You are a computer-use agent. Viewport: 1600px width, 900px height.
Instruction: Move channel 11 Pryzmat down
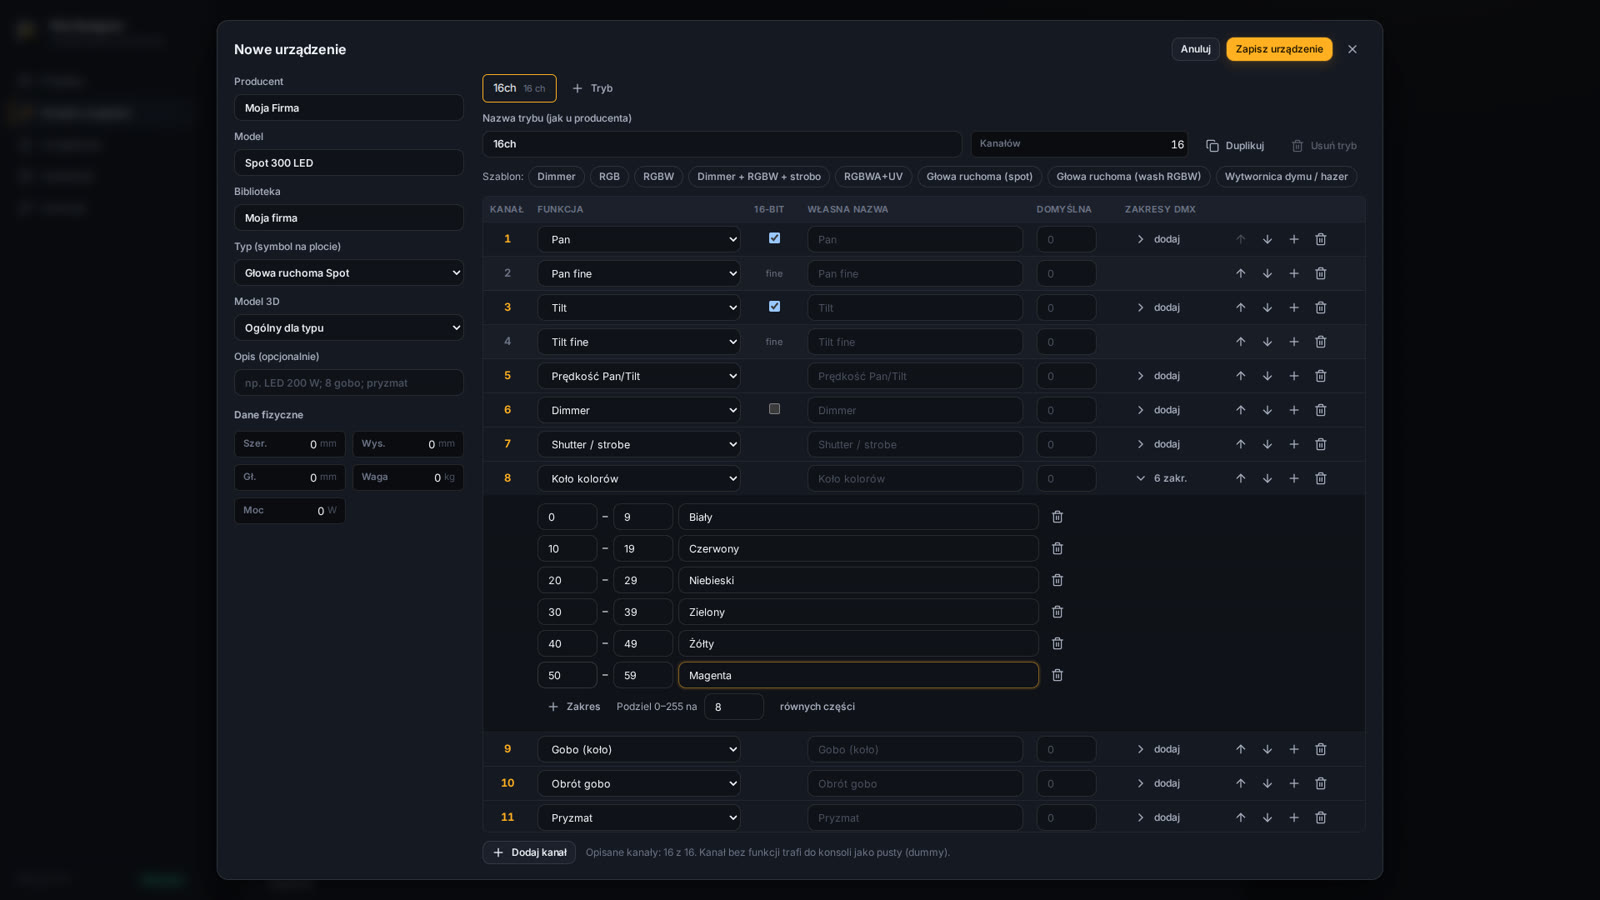pyautogui.click(x=1267, y=817)
